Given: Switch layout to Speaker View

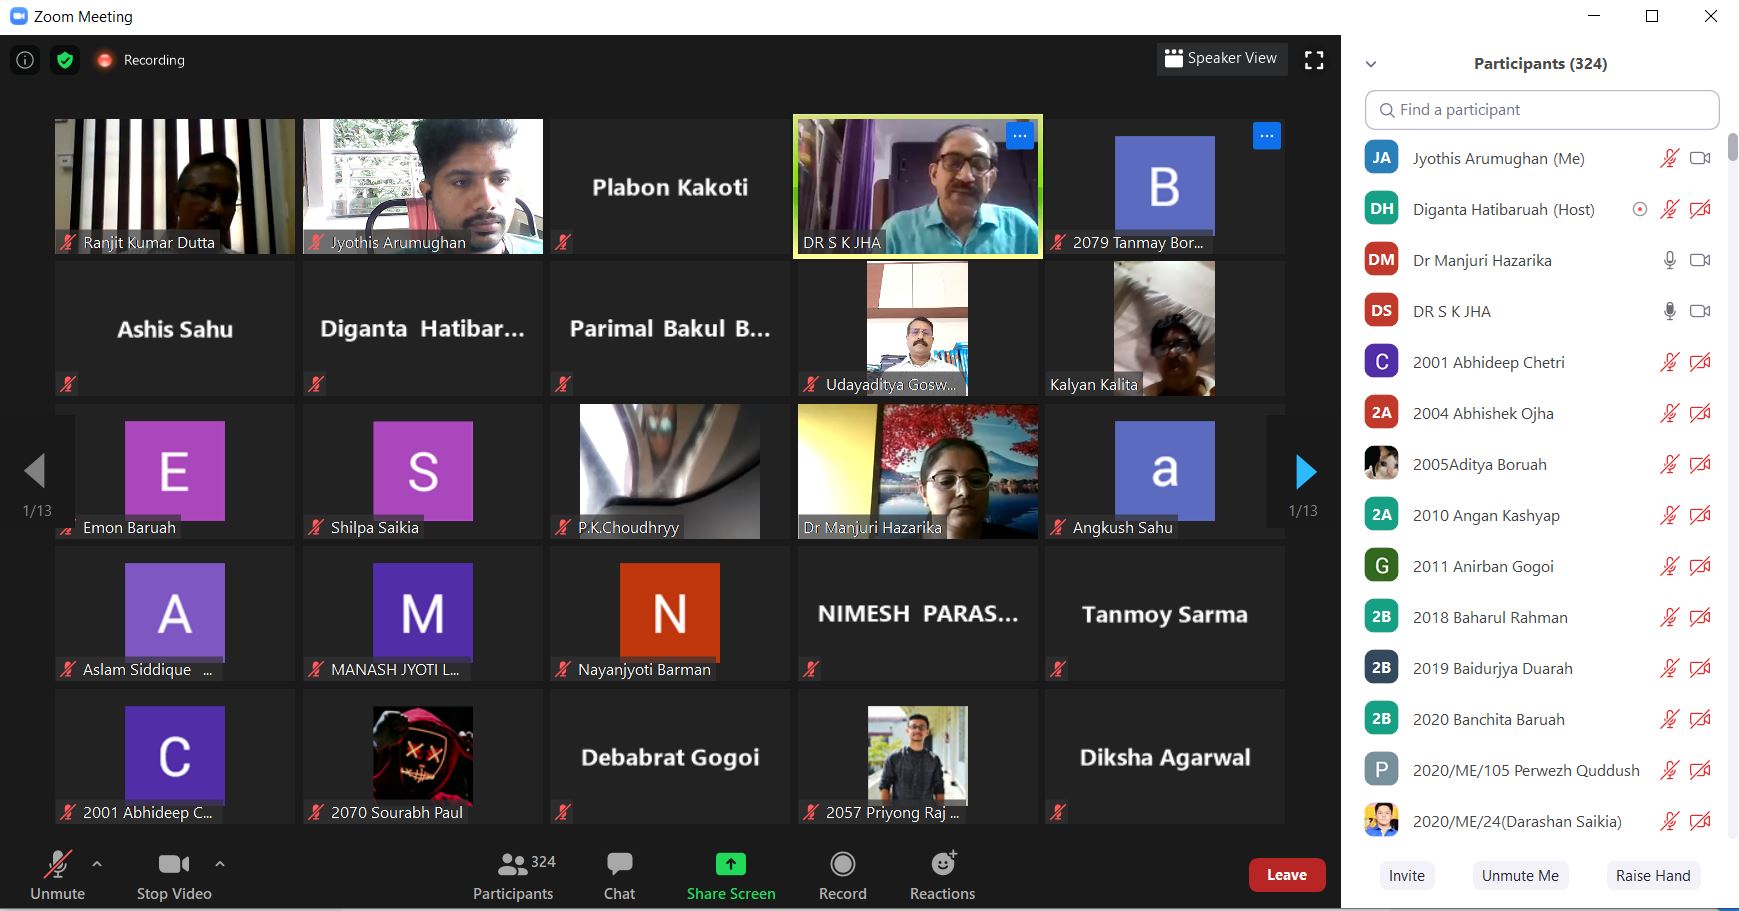Looking at the screenshot, I should pyautogui.click(x=1220, y=58).
